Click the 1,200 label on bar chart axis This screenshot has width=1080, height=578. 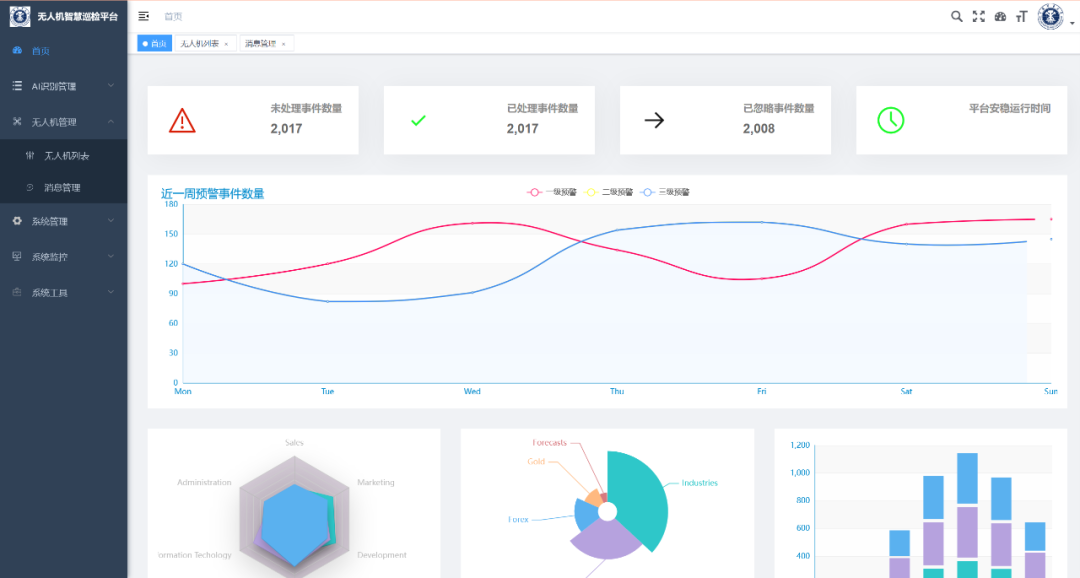pos(800,445)
